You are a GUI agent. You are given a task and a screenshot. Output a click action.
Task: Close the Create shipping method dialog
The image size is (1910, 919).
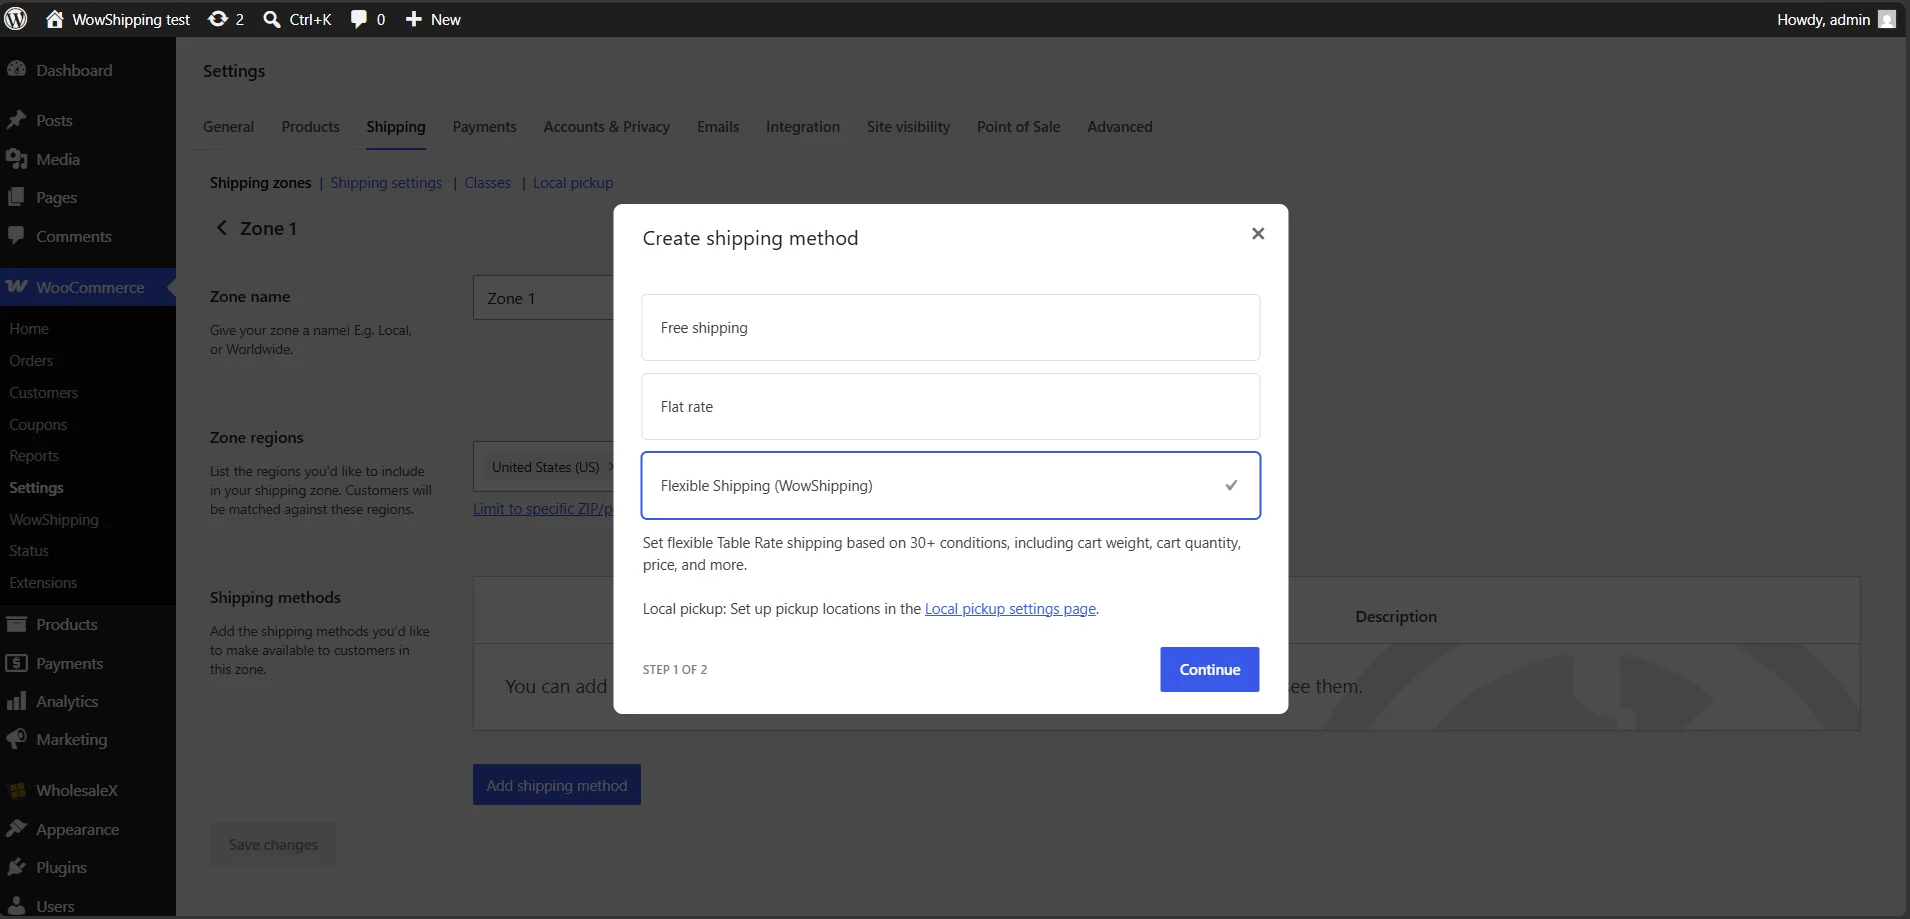(x=1258, y=233)
